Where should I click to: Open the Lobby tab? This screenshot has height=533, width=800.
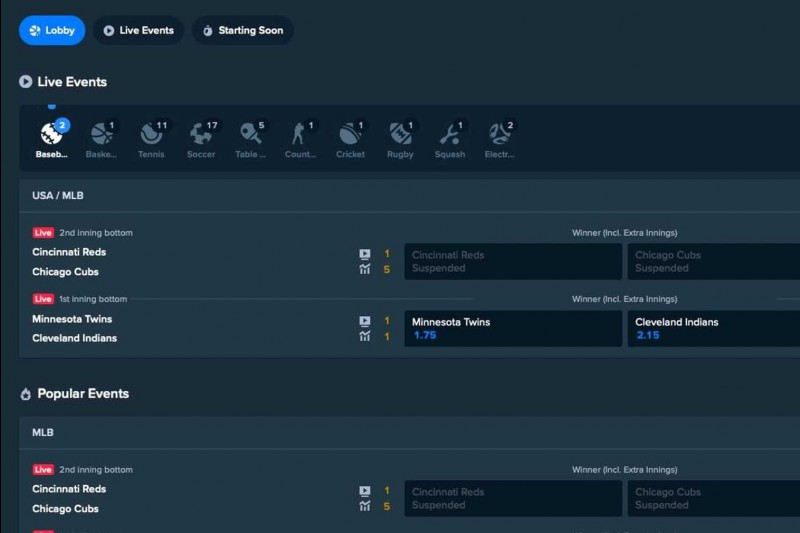pyautogui.click(x=52, y=30)
